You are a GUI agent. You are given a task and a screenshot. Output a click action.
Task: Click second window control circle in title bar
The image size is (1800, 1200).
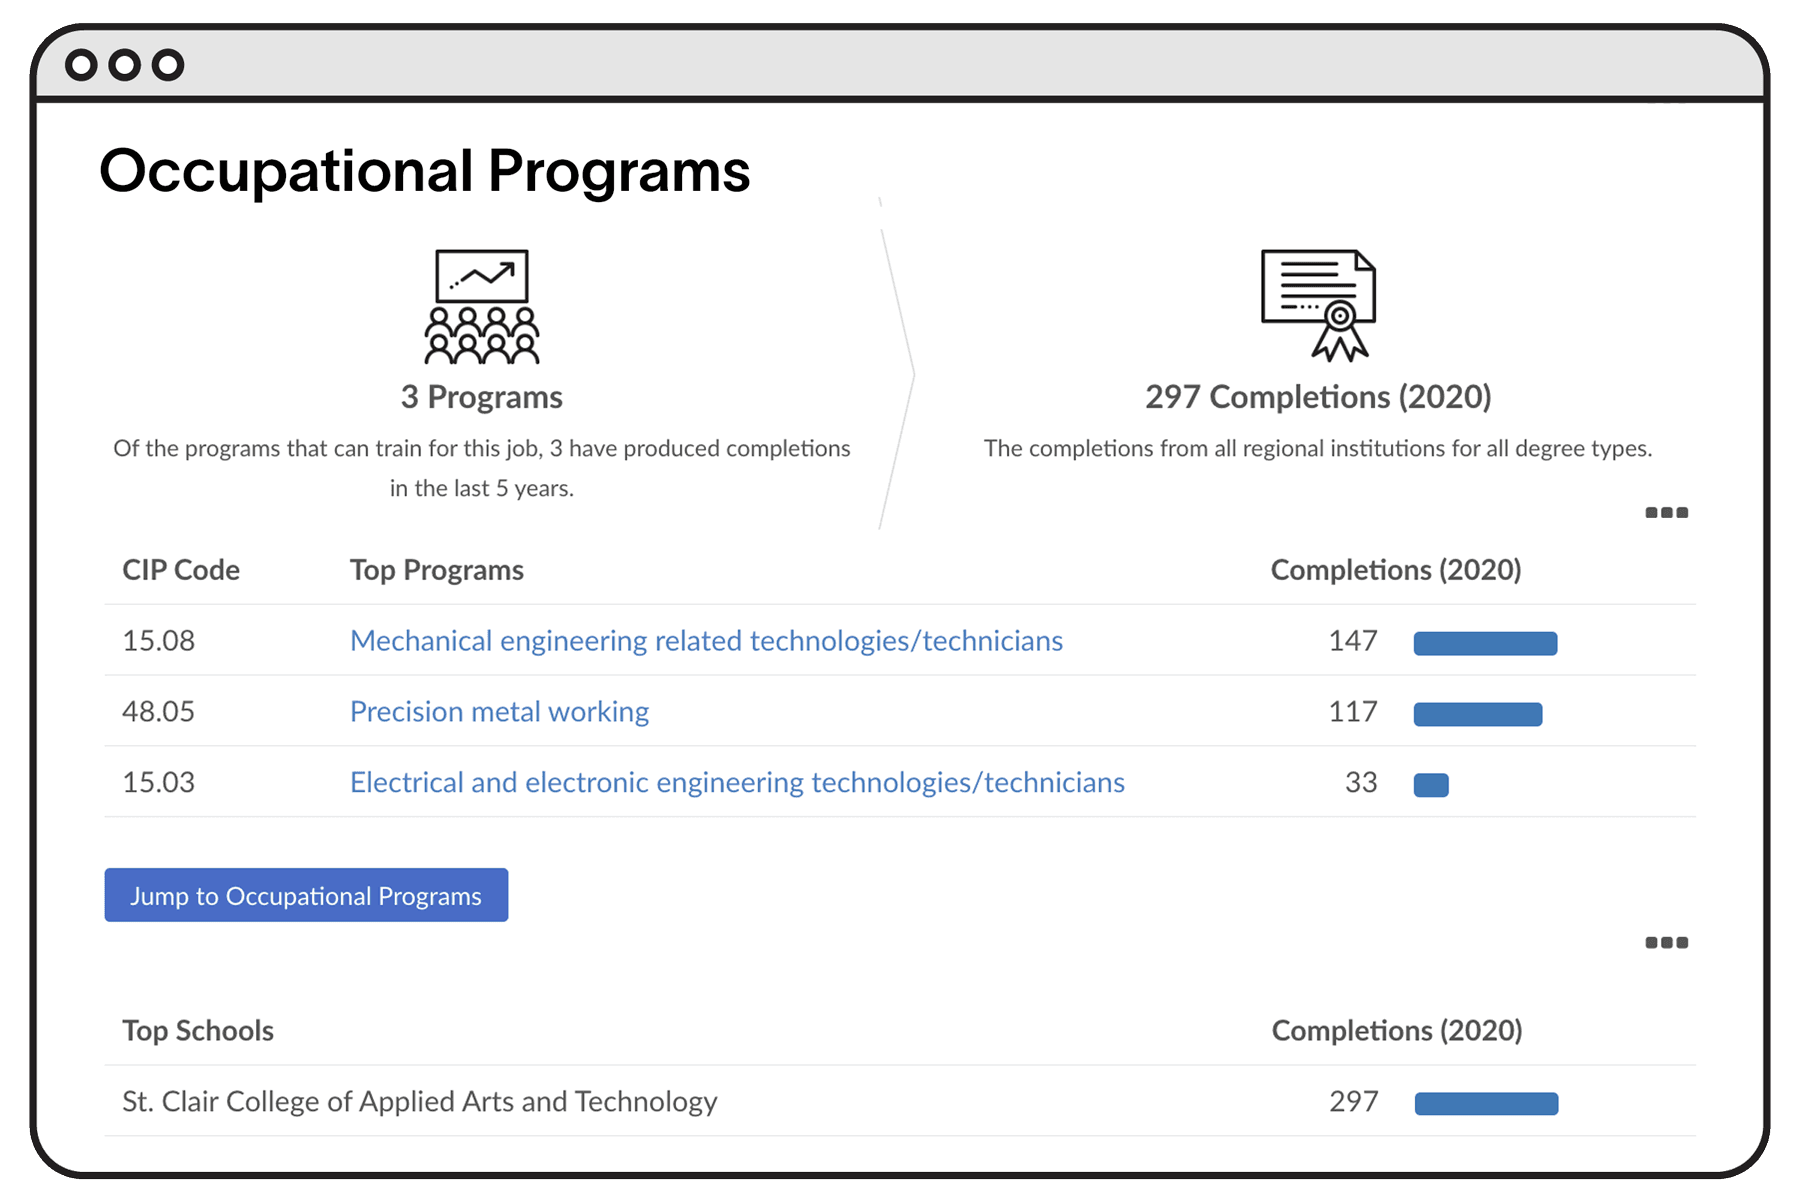125,65
